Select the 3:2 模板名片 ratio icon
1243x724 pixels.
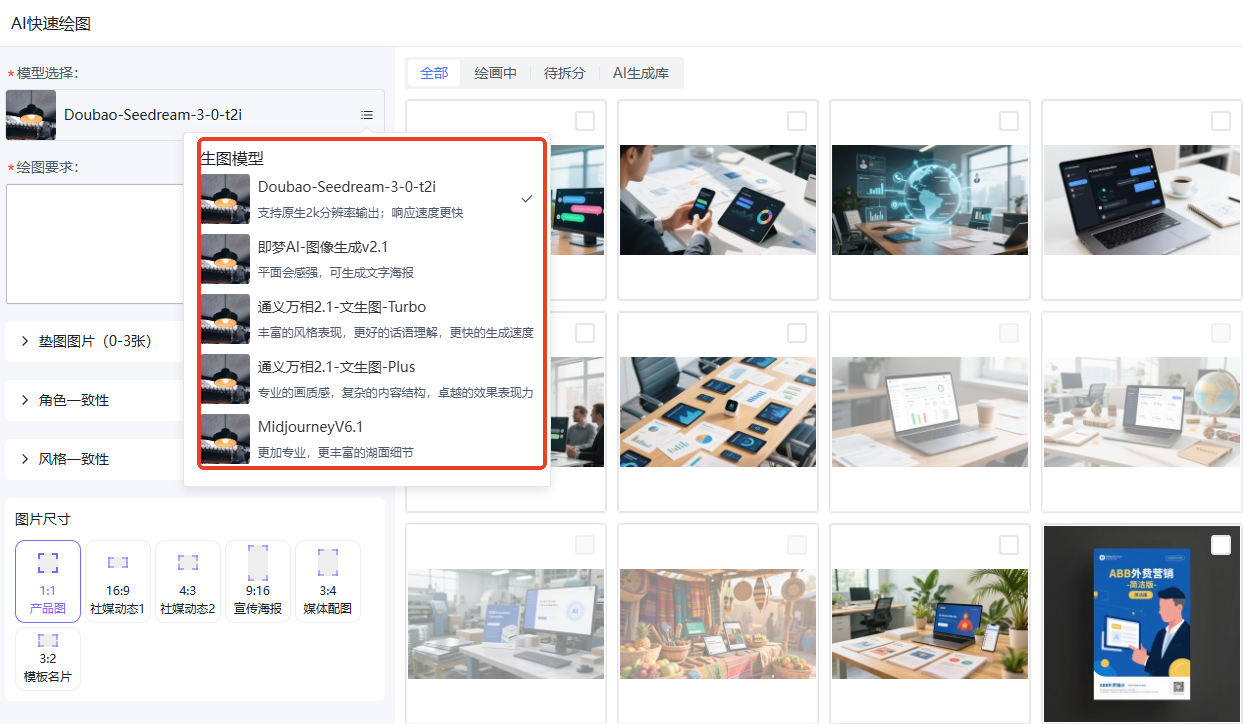tap(47, 641)
